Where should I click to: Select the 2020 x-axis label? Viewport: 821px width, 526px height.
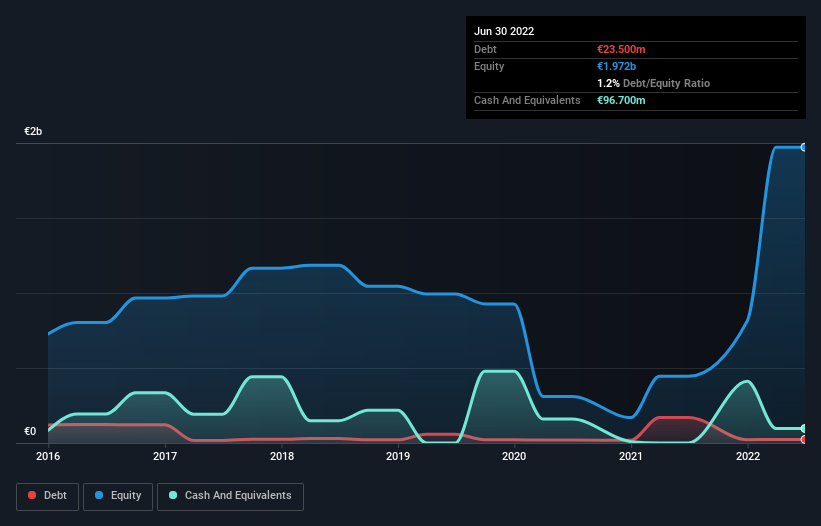(514, 456)
